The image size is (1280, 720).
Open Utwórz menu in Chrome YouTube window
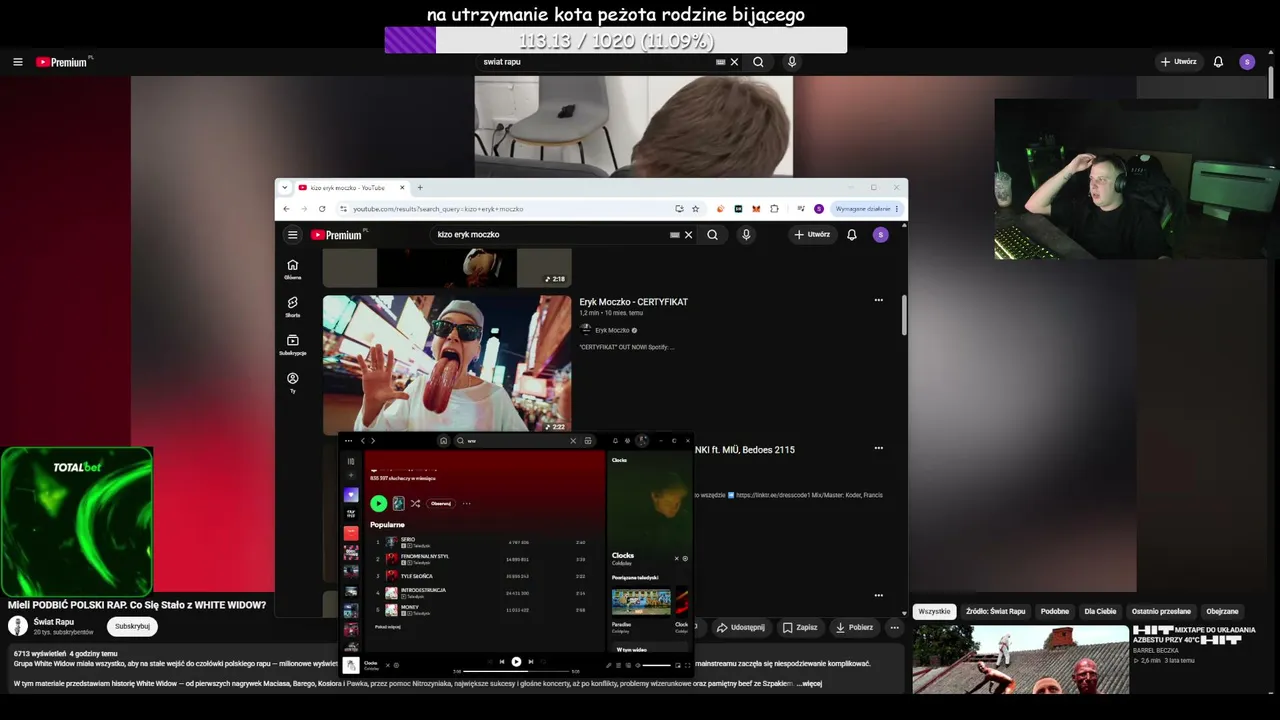(812, 235)
